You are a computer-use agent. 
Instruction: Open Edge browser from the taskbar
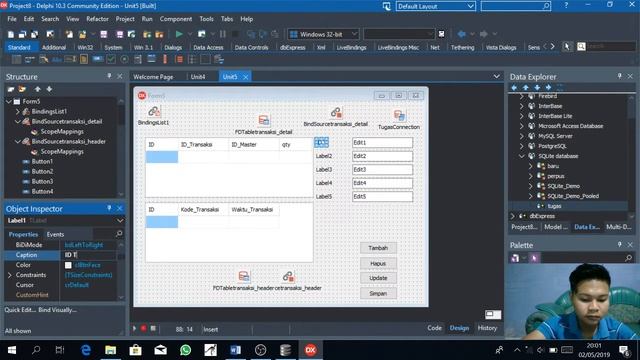[x=86, y=350]
